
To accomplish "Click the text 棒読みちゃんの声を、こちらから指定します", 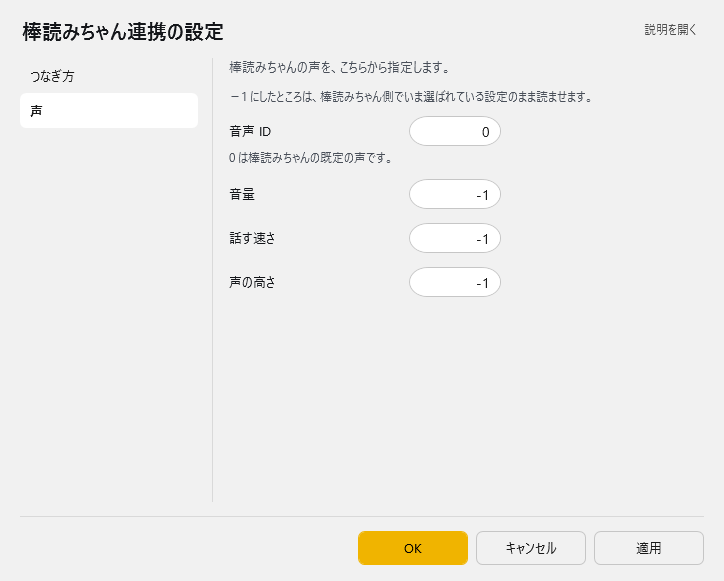I will point(339,68).
